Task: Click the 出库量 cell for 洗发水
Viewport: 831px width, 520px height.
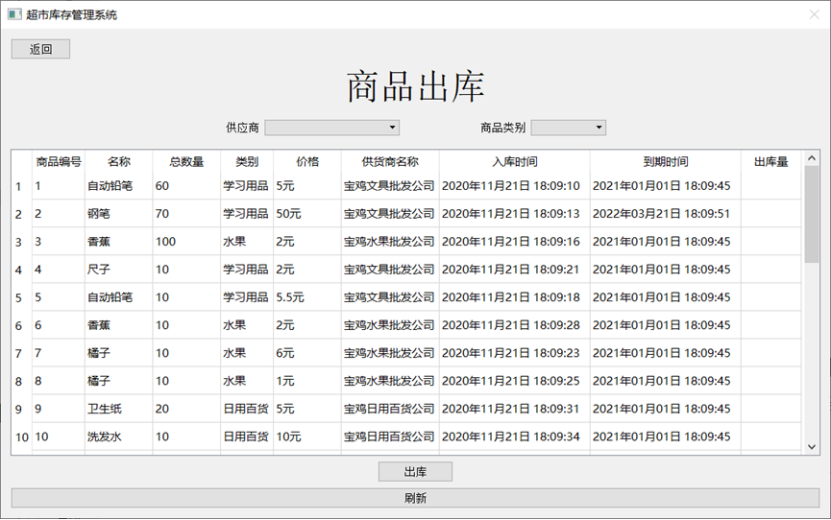Action: click(771, 437)
